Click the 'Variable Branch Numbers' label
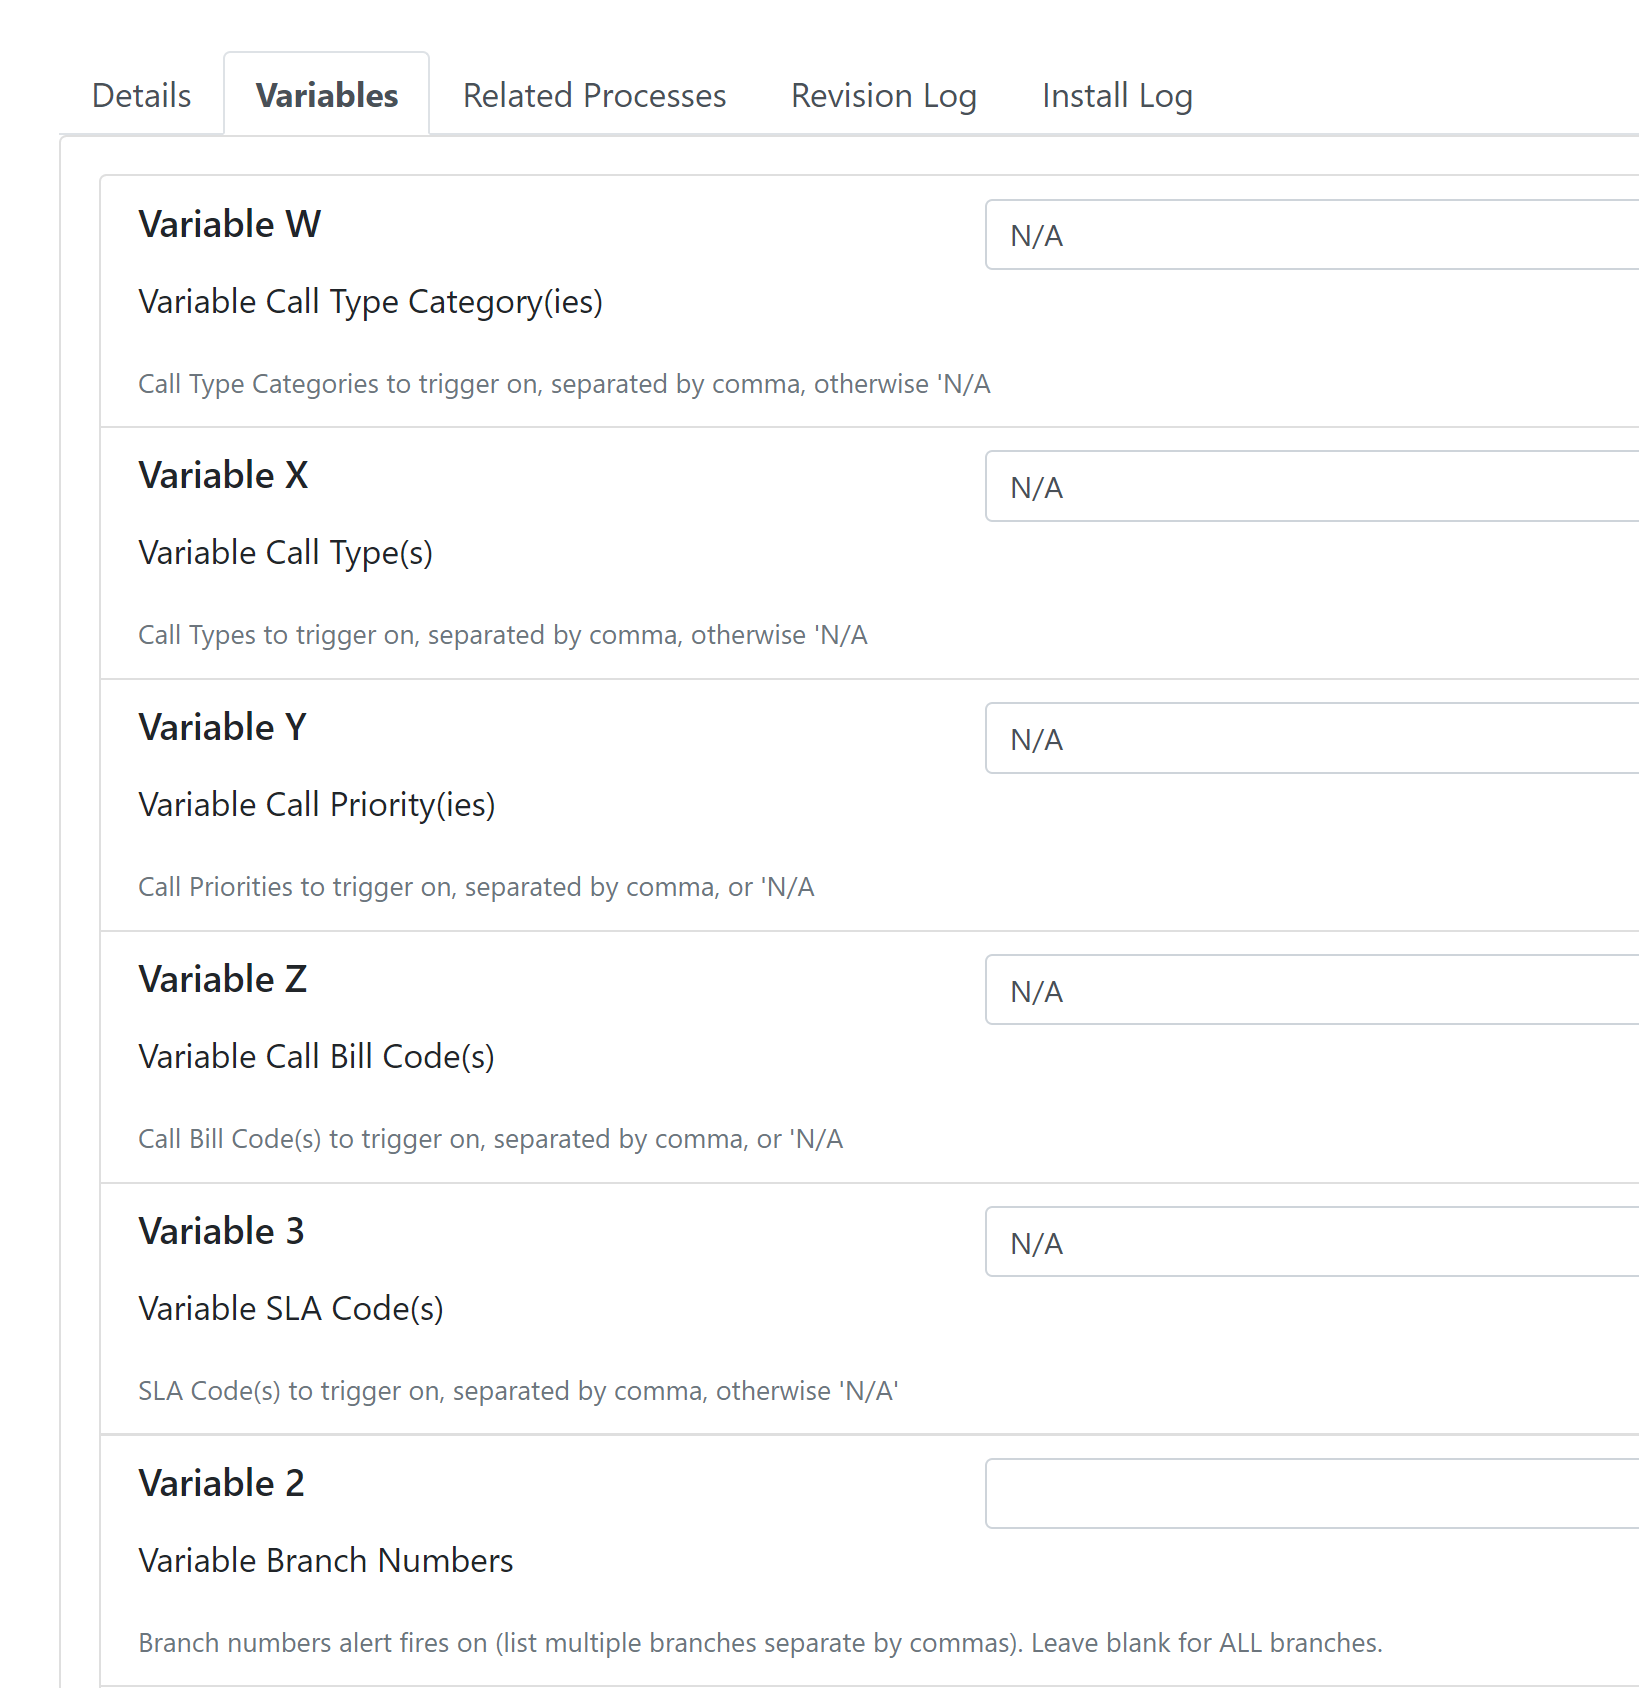 326,1561
